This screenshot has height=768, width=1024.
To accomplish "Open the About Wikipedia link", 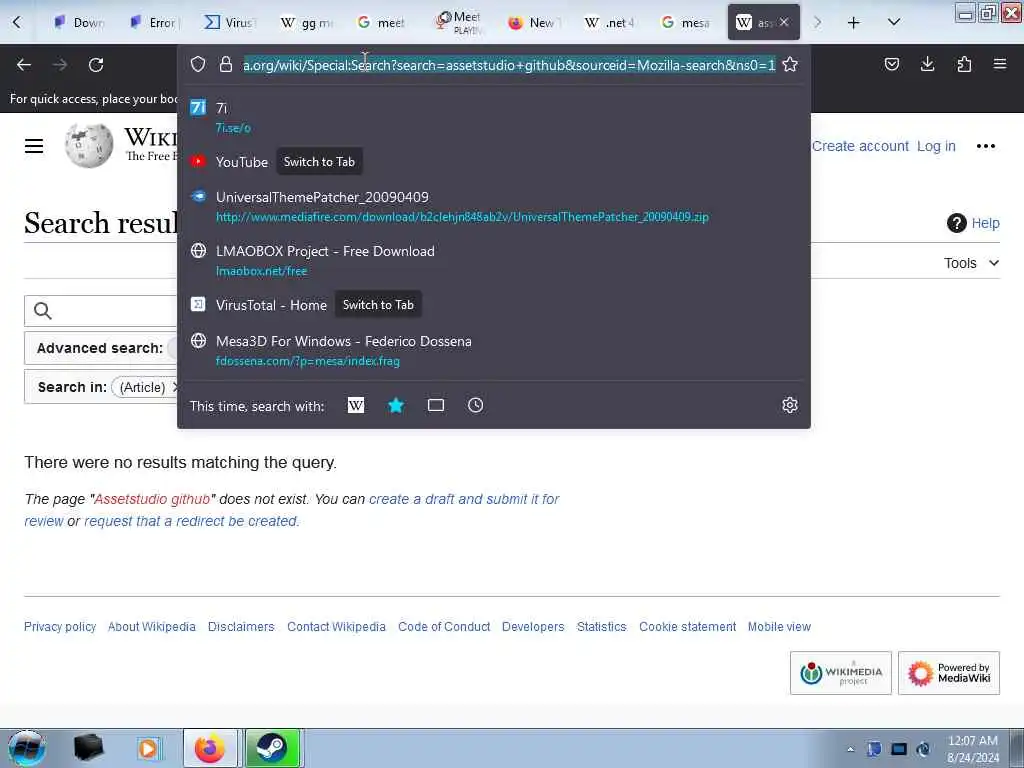I will [152, 627].
